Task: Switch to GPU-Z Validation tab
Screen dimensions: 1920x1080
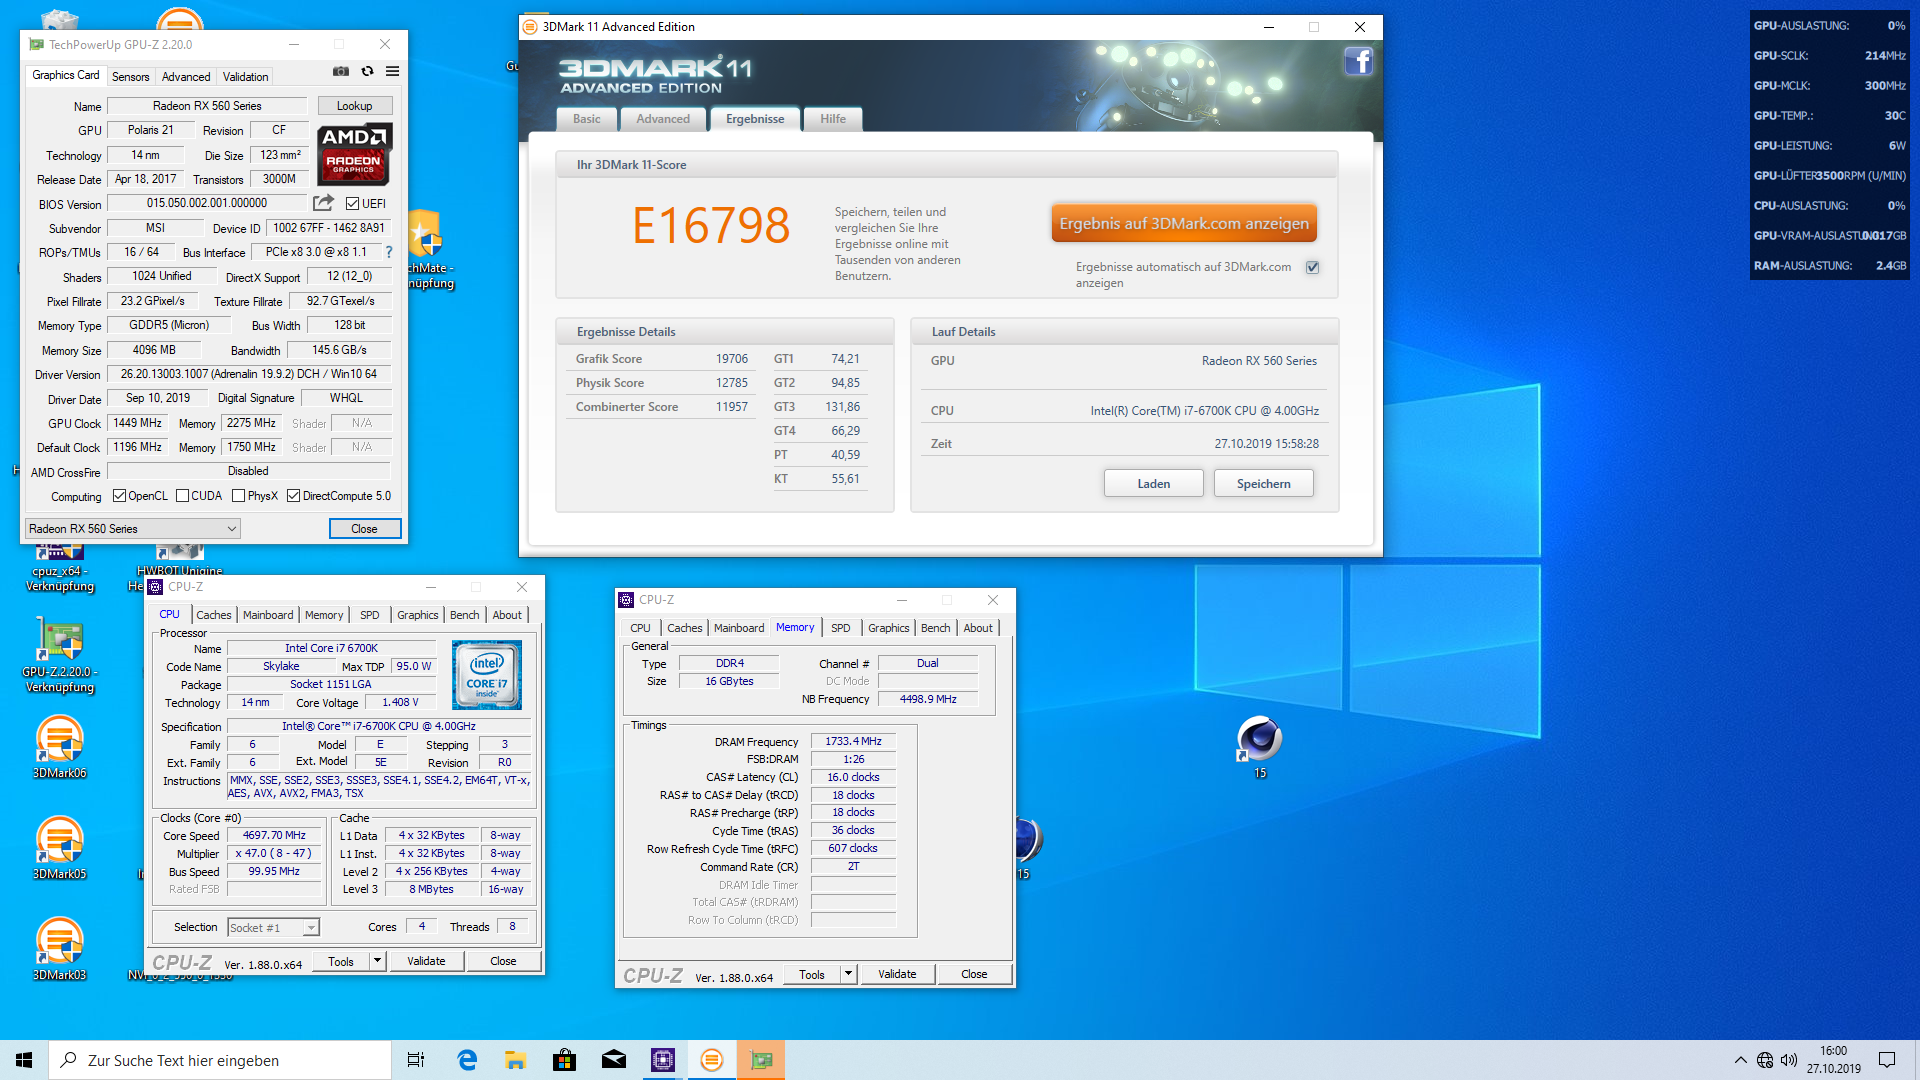Action: point(245,77)
